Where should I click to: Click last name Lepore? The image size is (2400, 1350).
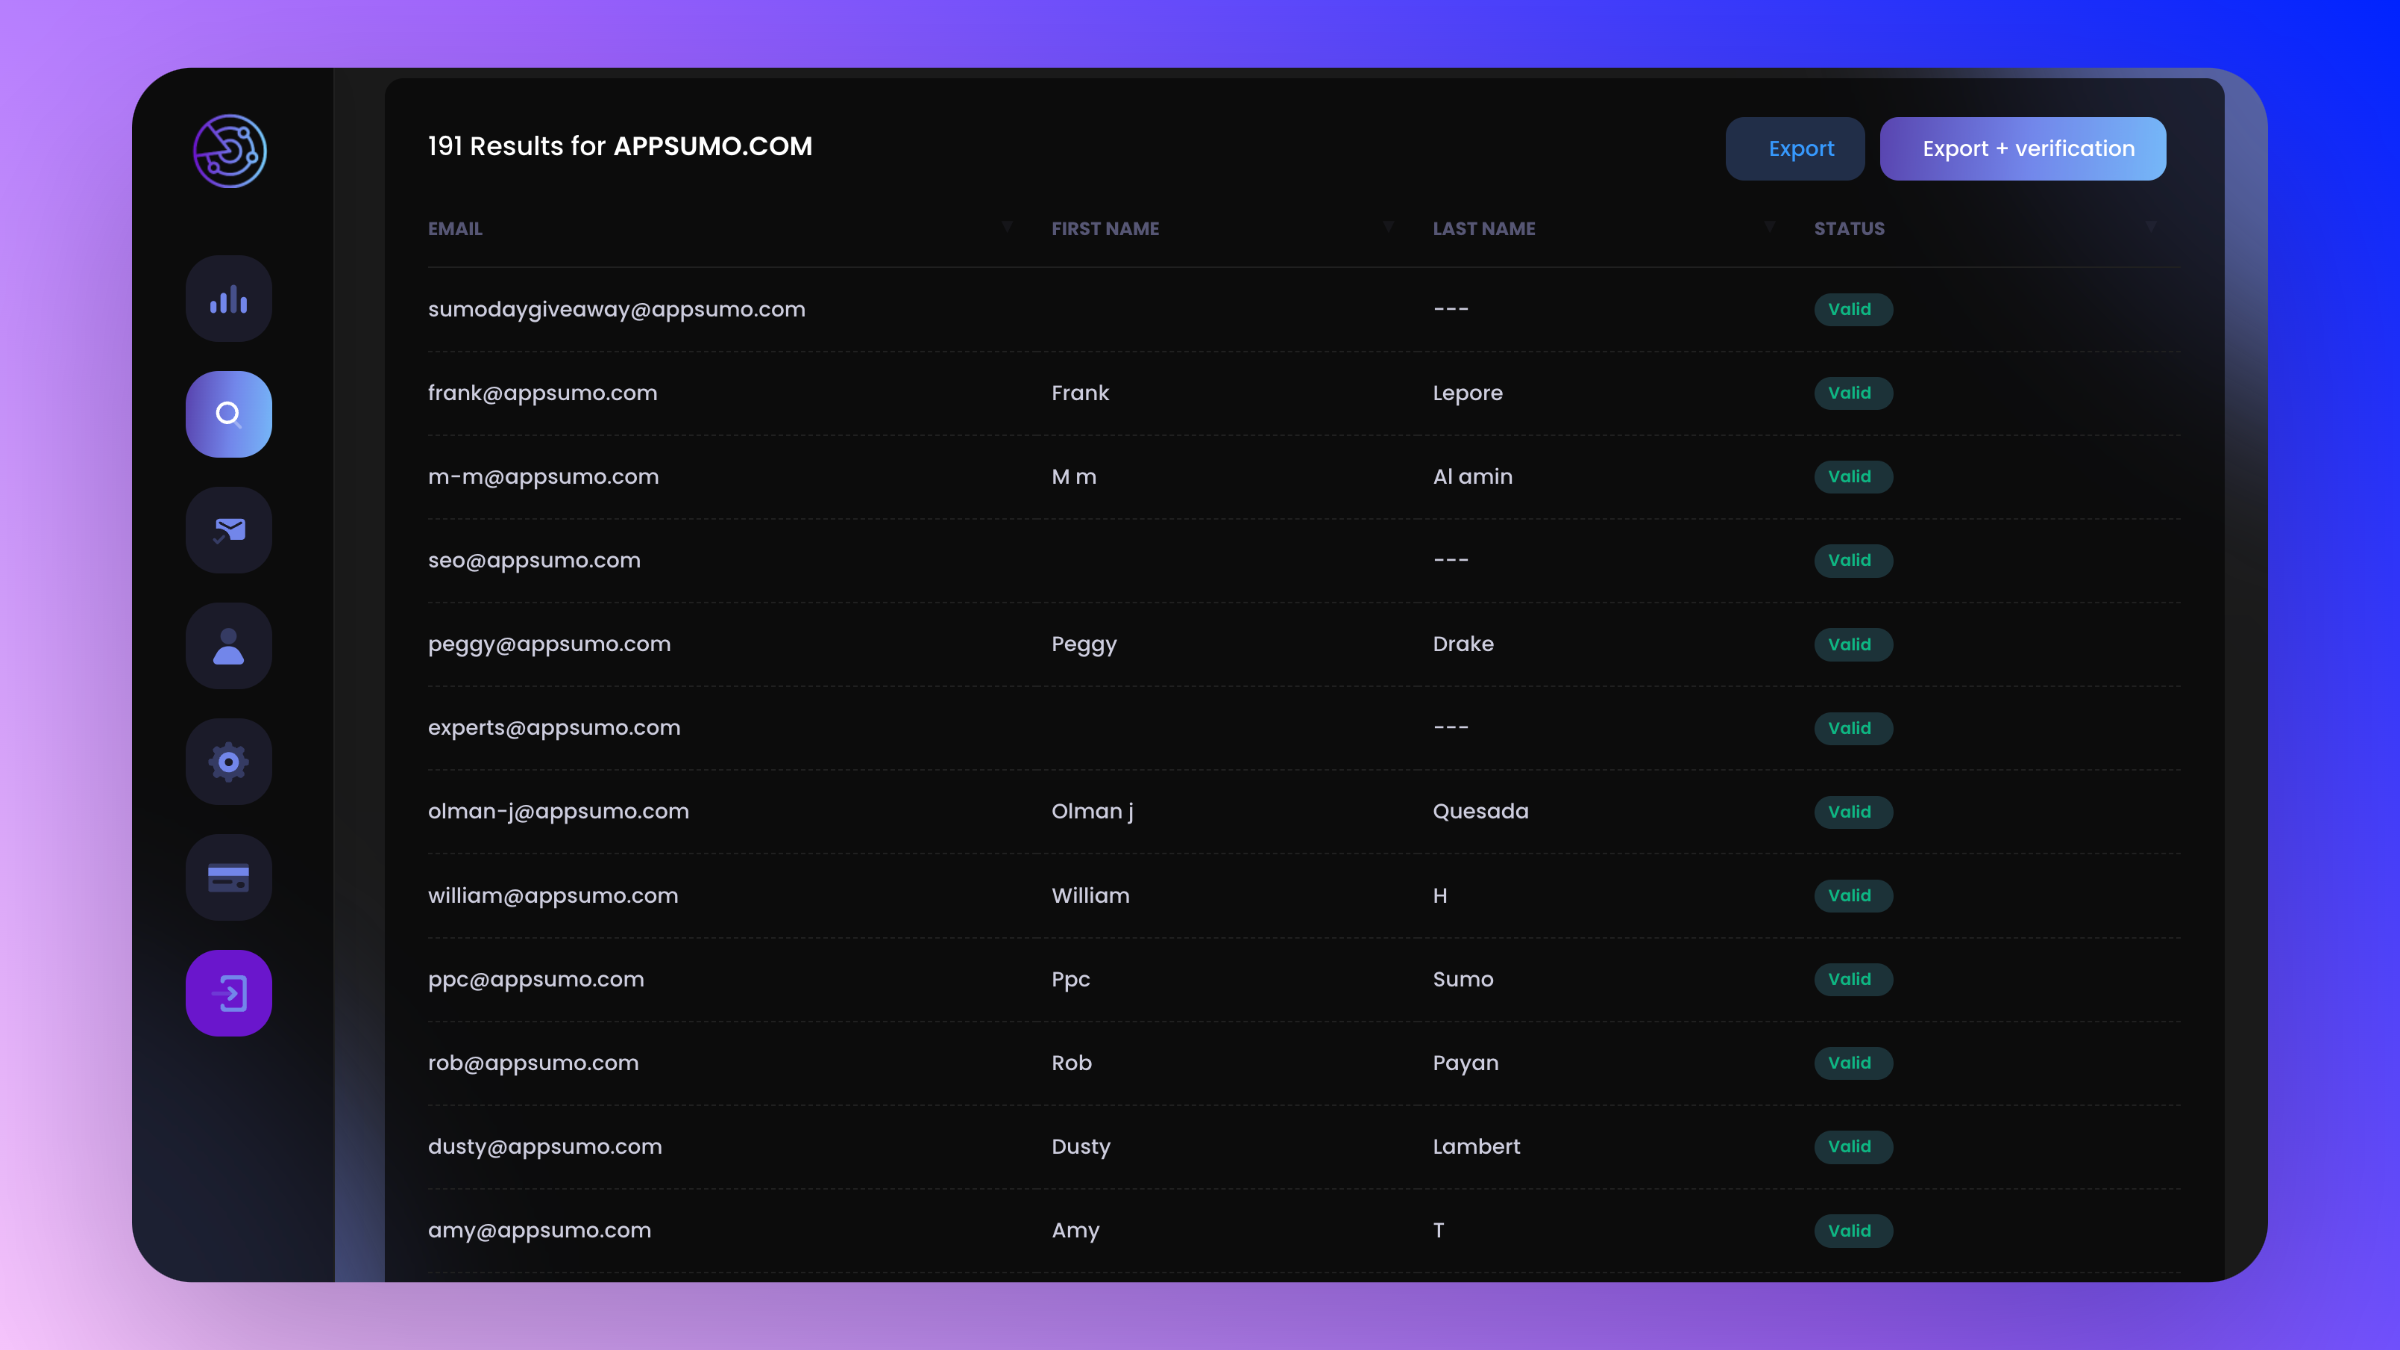pyautogui.click(x=1467, y=393)
